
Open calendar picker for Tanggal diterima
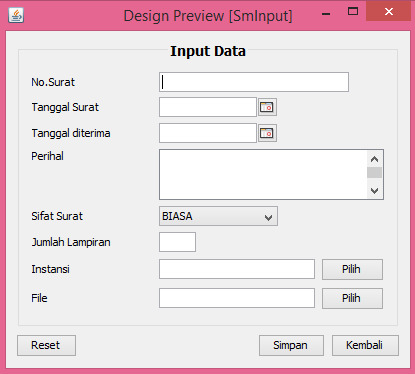click(x=267, y=133)
